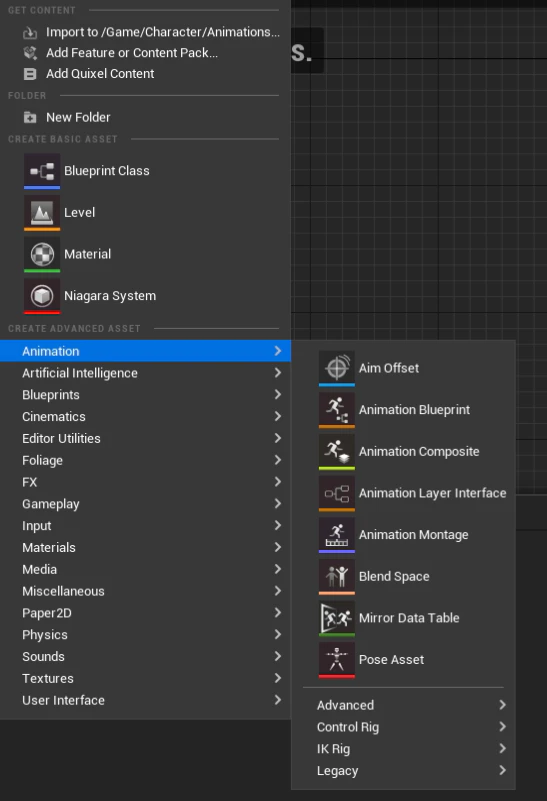Click the Pose Asset icon

(337, 660)
